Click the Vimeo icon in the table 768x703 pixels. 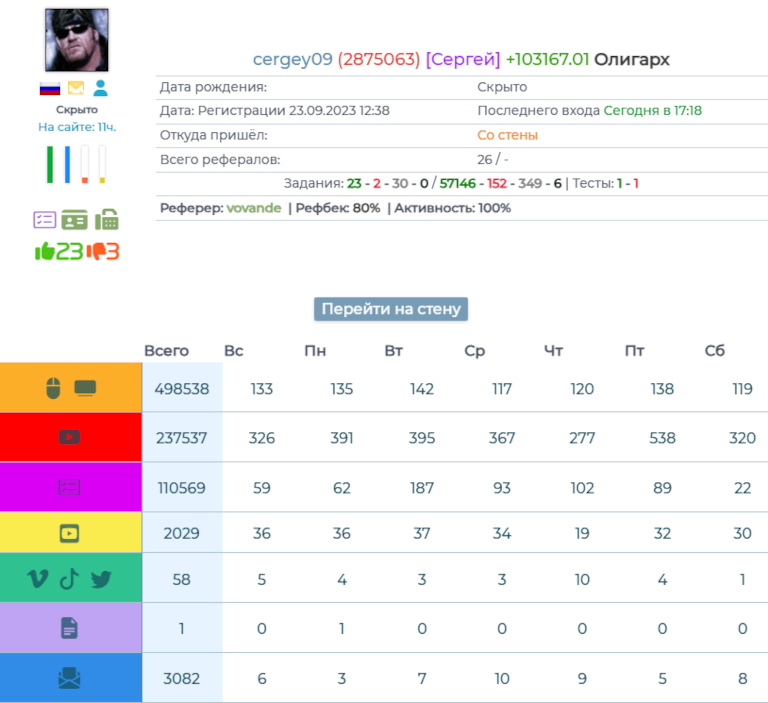(37, 578)
